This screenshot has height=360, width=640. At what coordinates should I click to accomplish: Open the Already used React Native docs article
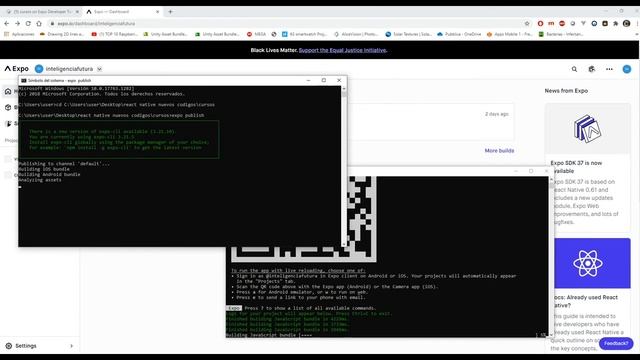tap(584, 301)
